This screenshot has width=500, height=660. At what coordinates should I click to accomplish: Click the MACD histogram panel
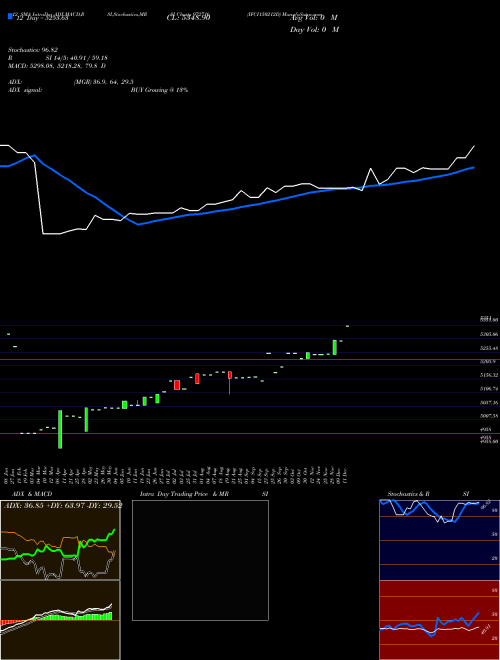click(60, 620)
